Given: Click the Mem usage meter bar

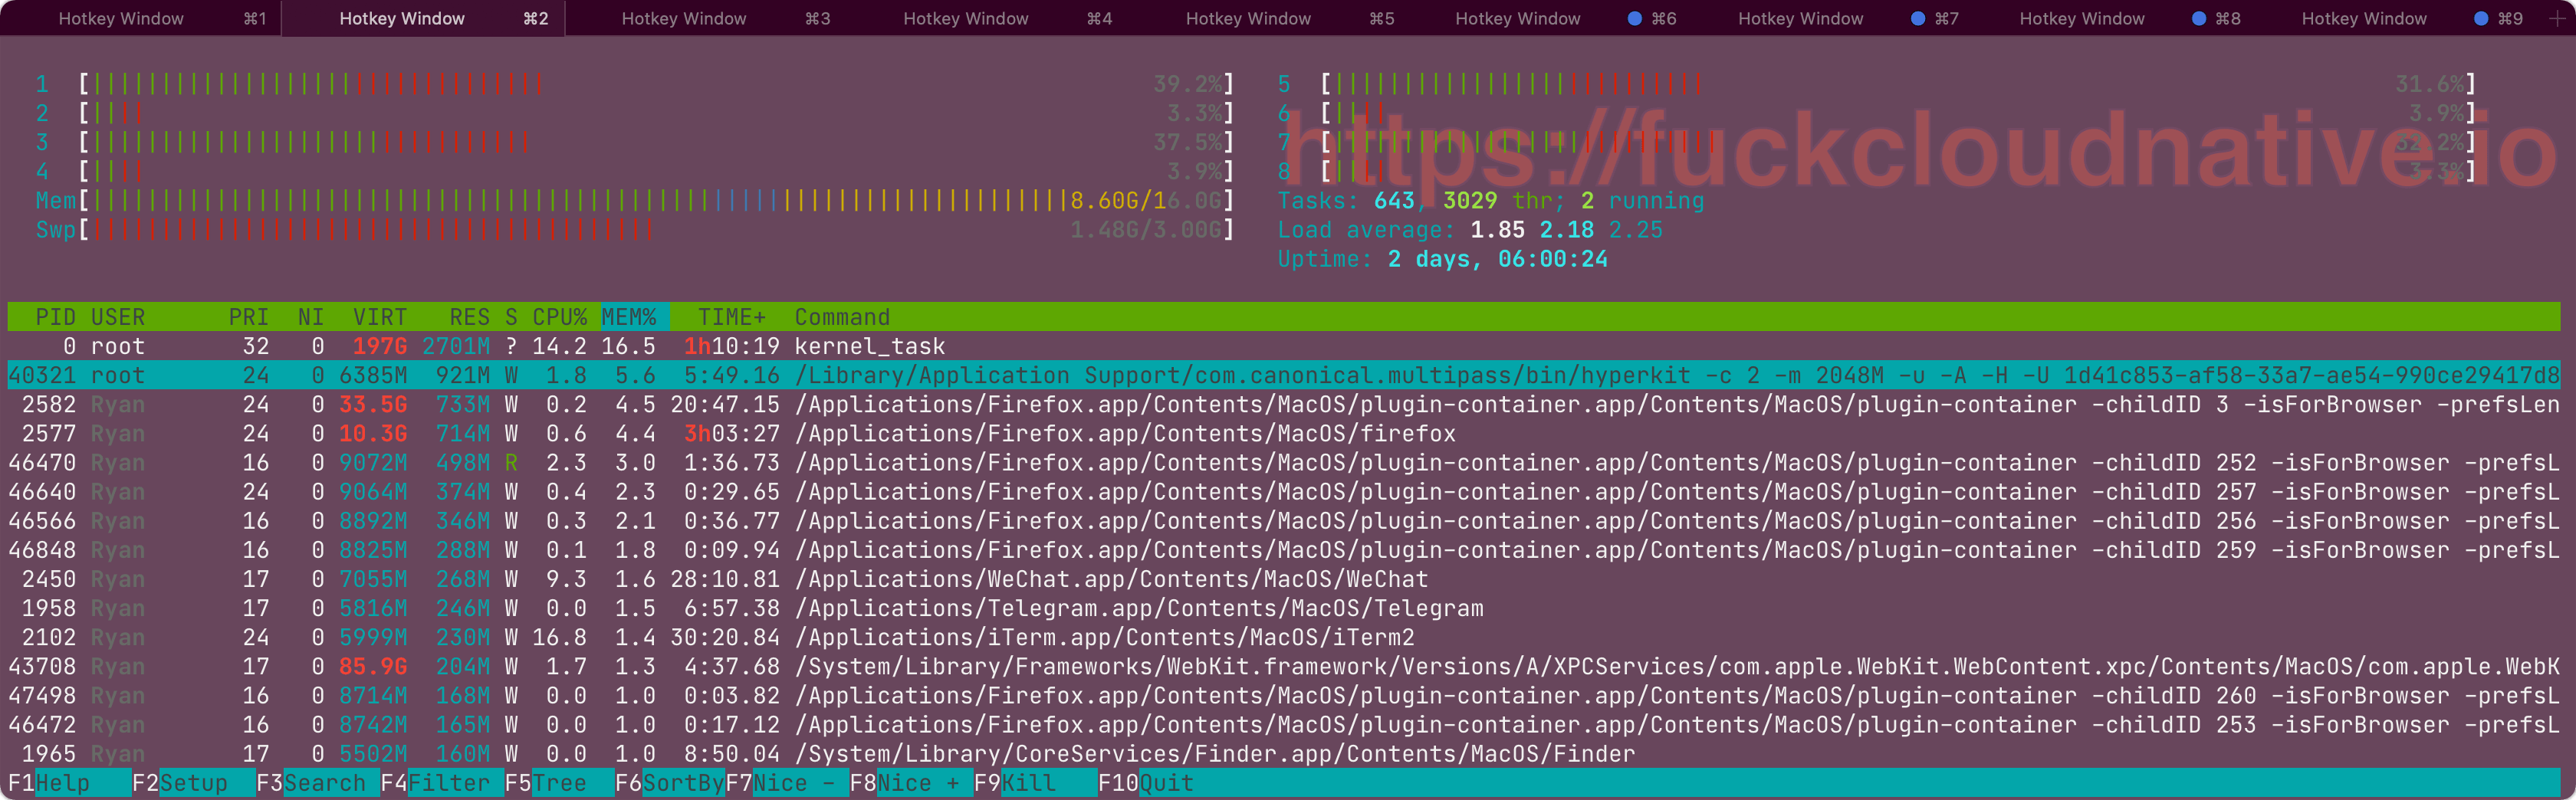Looking at the screenshot, I should tap(600, 200).
